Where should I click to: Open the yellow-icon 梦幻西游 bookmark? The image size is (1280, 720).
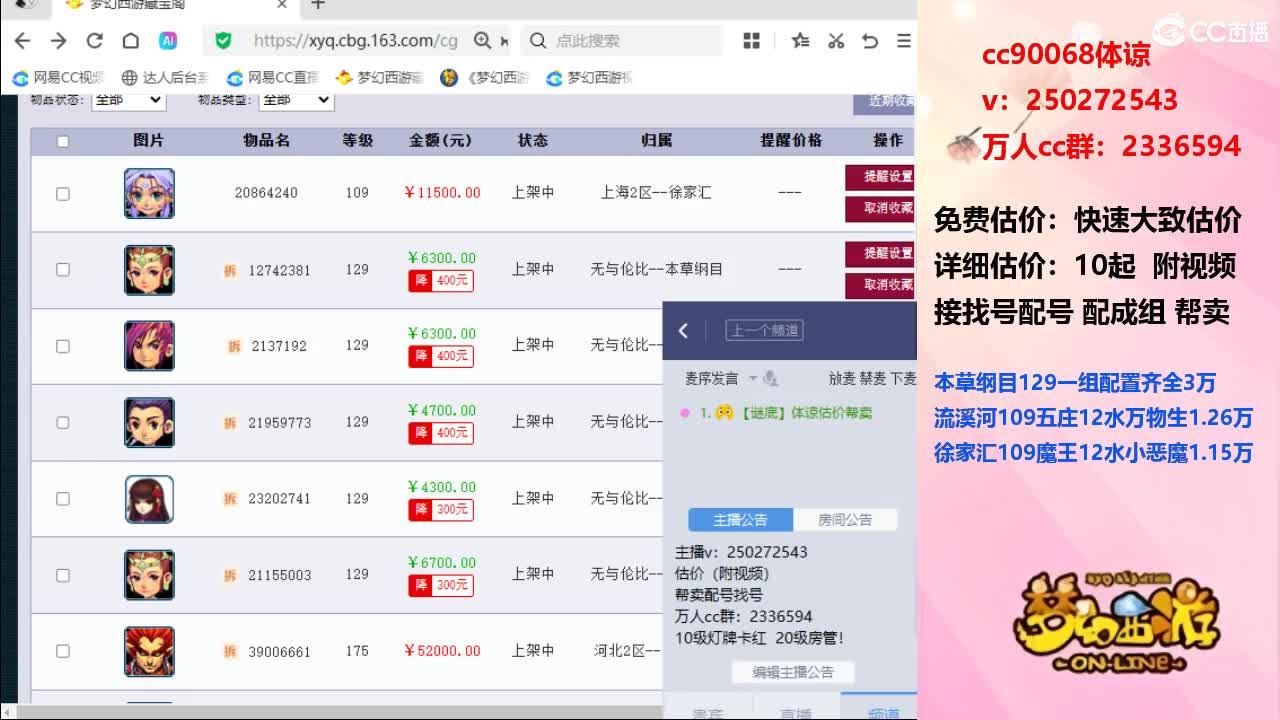pos(380,78)
